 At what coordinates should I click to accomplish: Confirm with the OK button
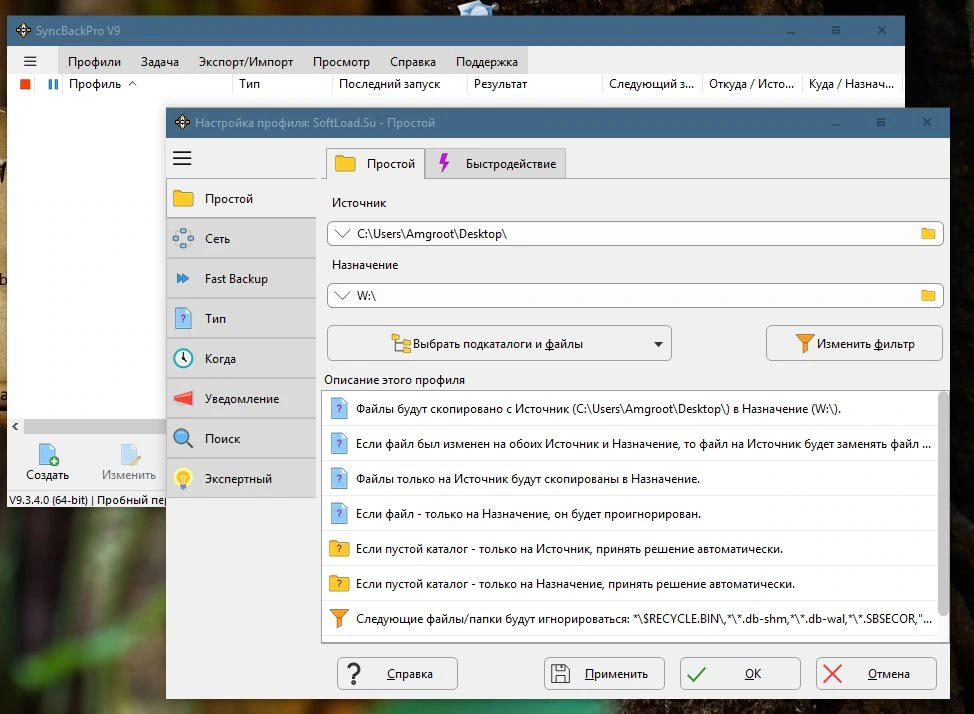(740, 674)
